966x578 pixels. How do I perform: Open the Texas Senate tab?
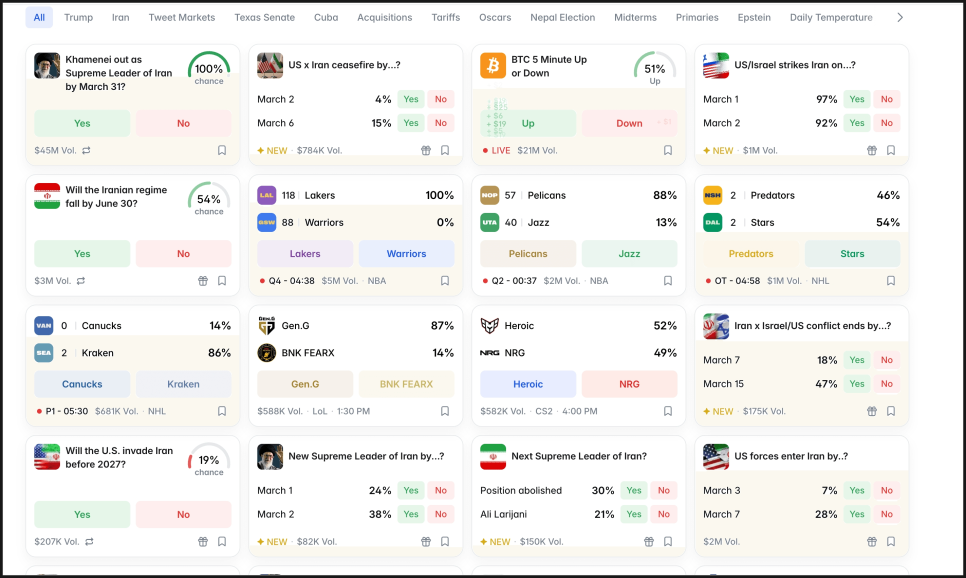(264, 17)
